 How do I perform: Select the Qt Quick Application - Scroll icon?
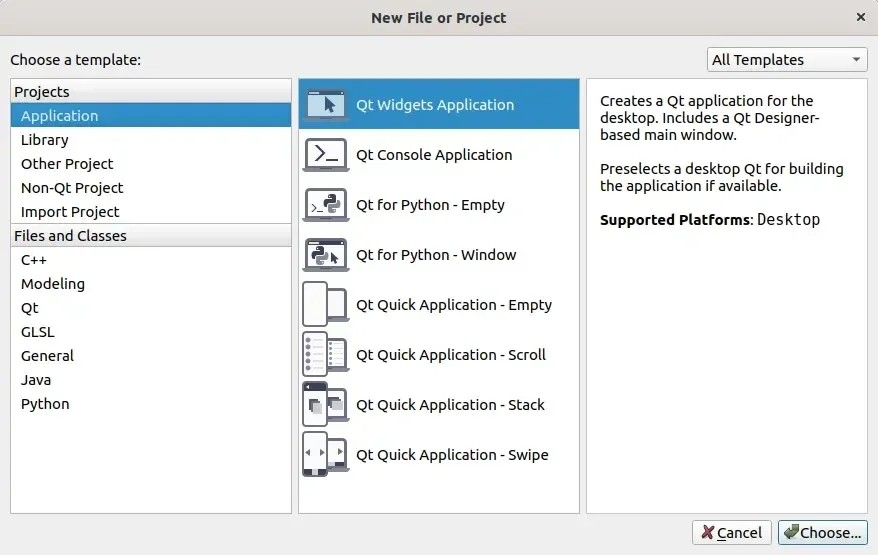click(x=326, y=354)
